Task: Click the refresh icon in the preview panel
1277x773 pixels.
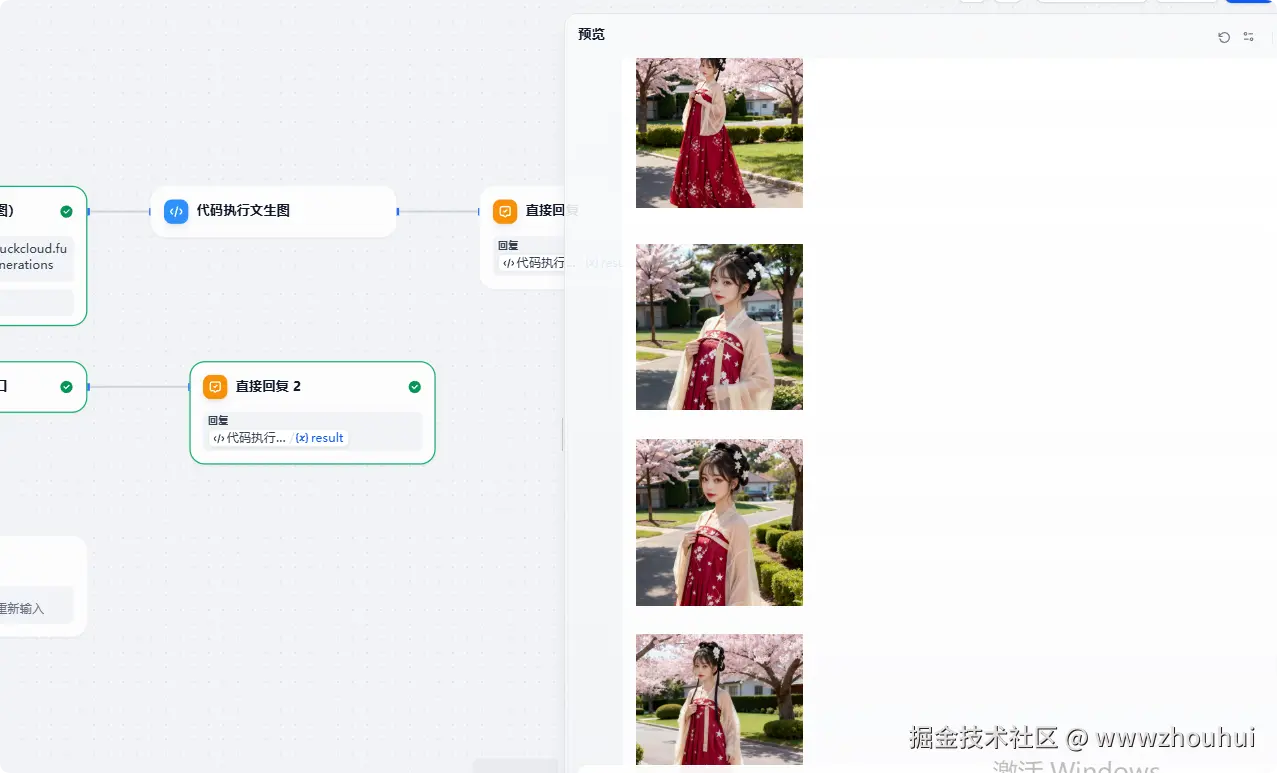Action: tap(1224, 37)
